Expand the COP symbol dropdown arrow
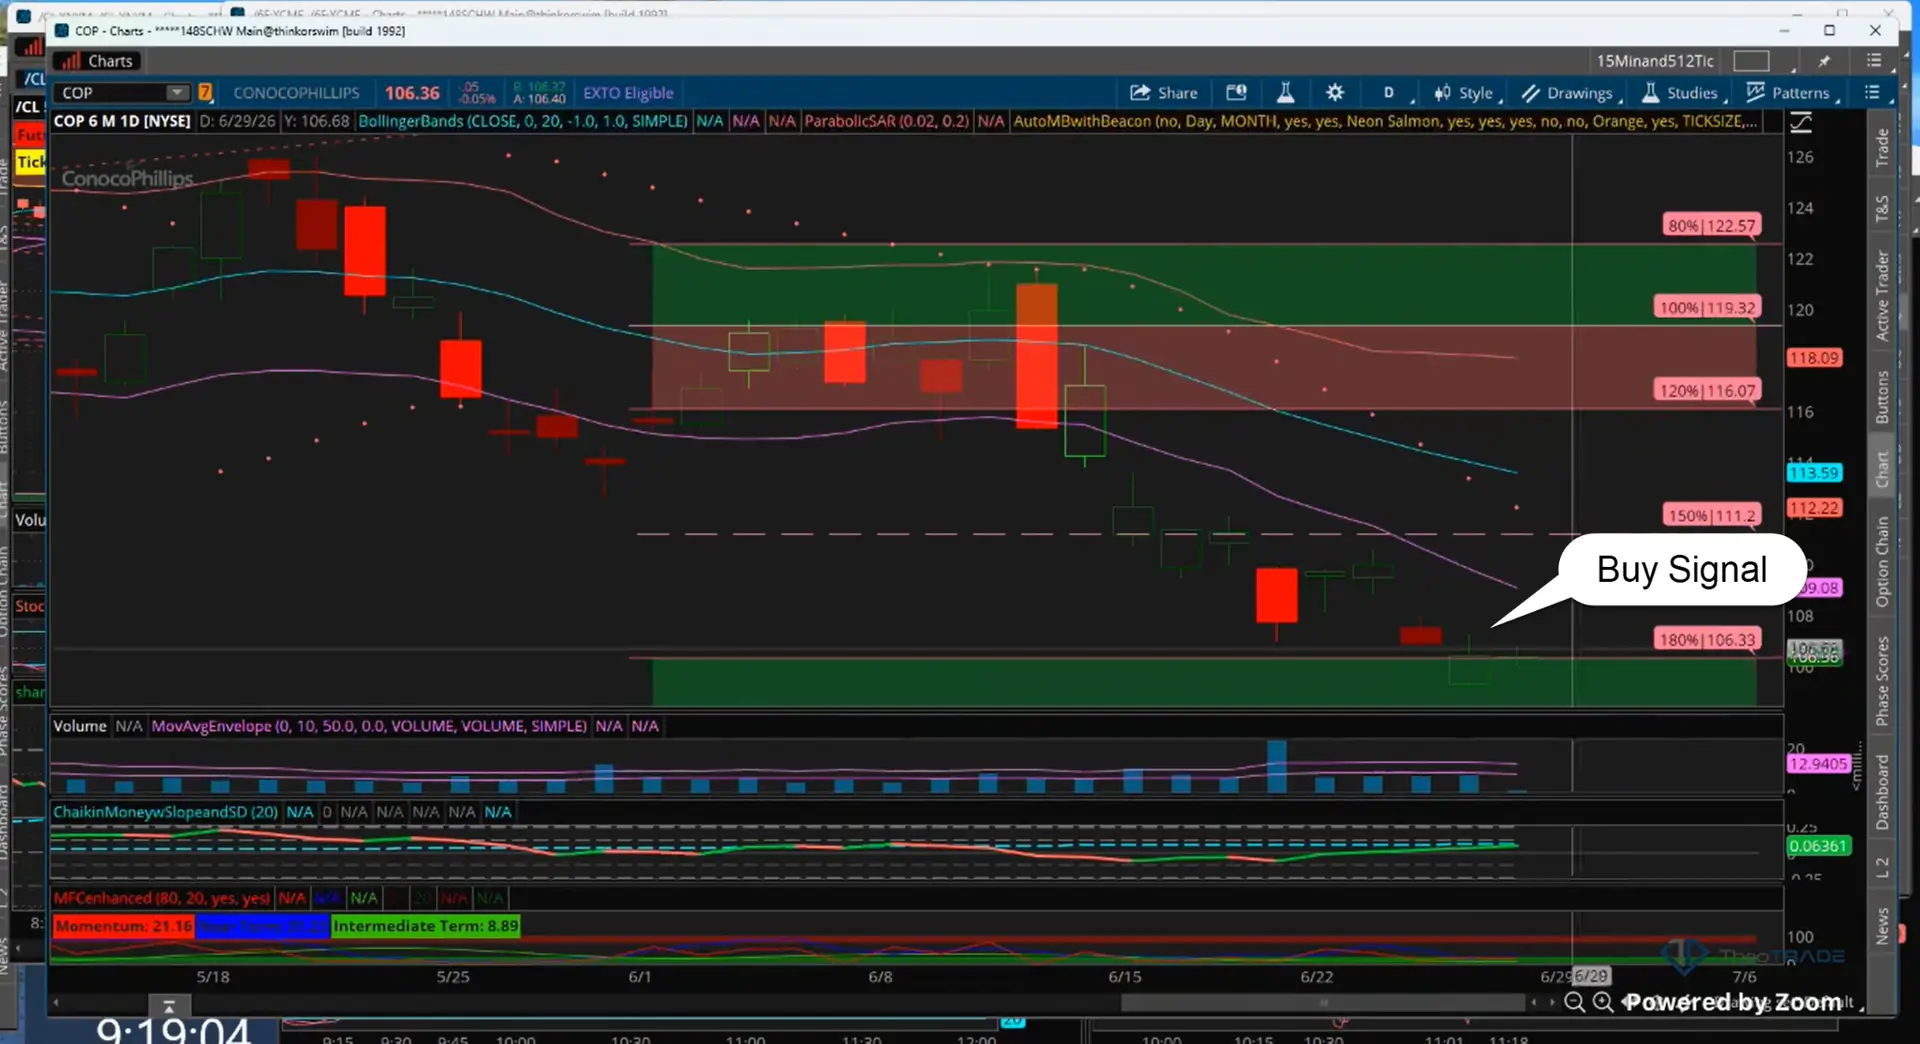This screenshot has width=1920, height=1044. point(176,93)
